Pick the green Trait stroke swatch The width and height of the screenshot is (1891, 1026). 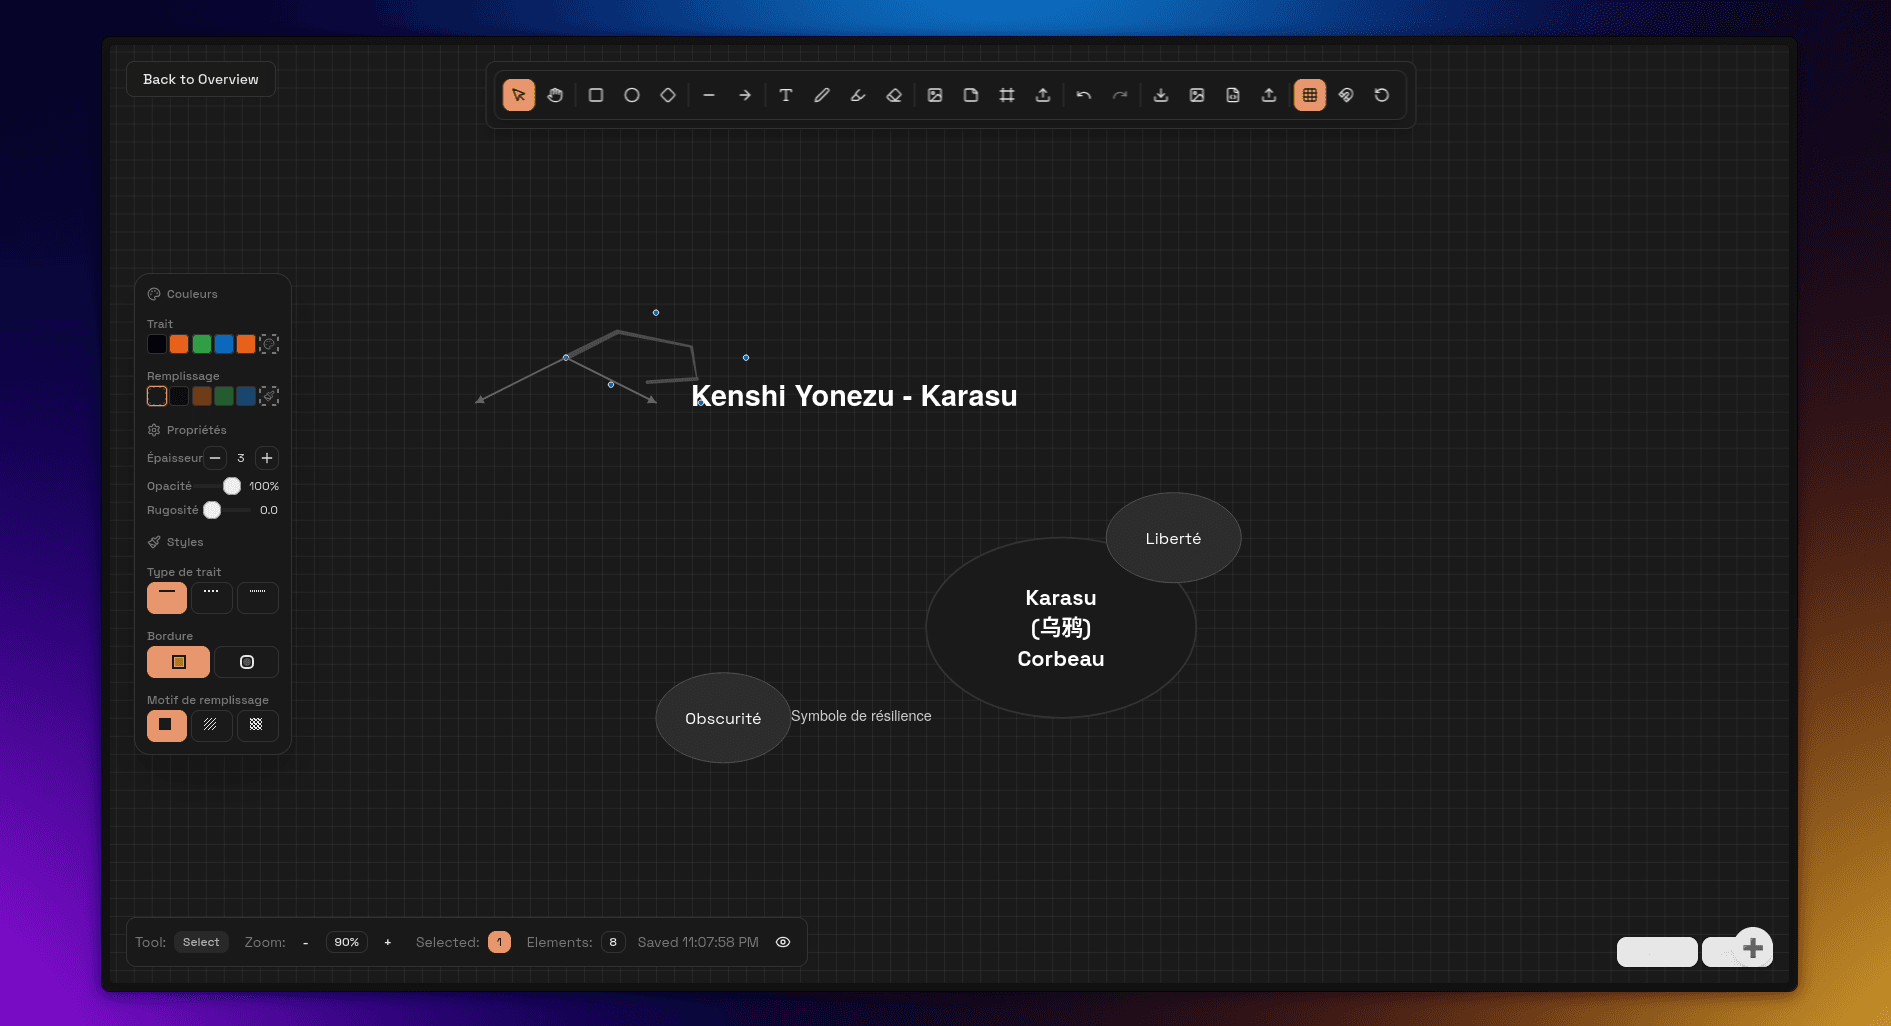pos(201,344)
